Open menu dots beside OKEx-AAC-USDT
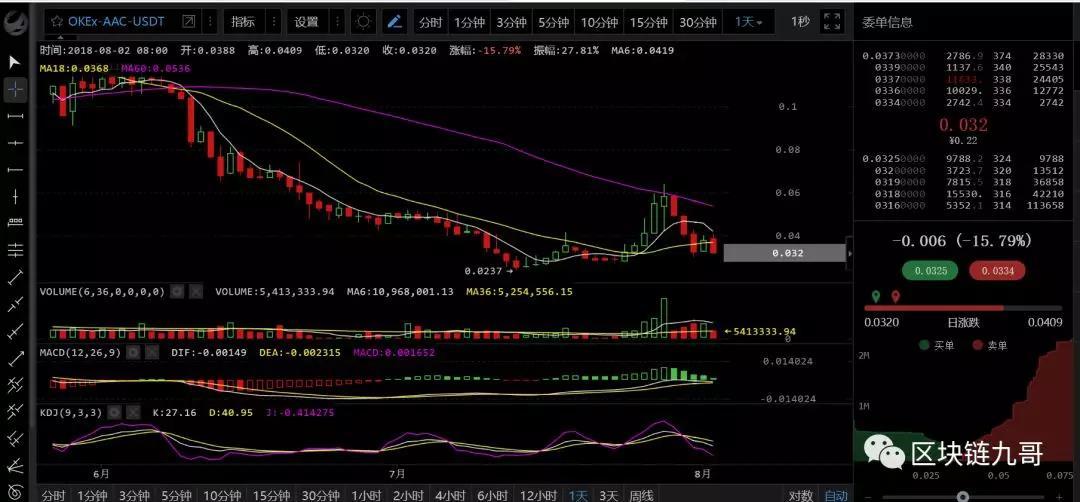Screen dimensions: 1080x502 (209, 21)
